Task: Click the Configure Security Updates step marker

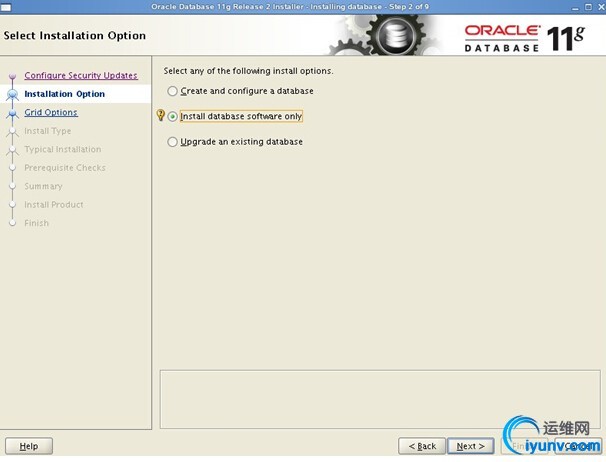Action: tap(12, 76)
